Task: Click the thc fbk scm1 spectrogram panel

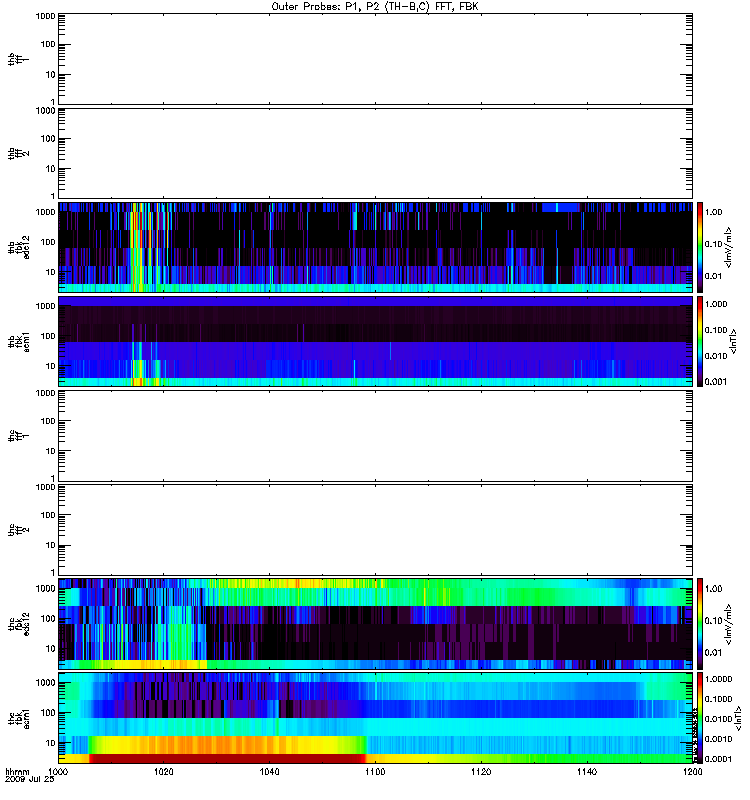Action: [376, 718]
